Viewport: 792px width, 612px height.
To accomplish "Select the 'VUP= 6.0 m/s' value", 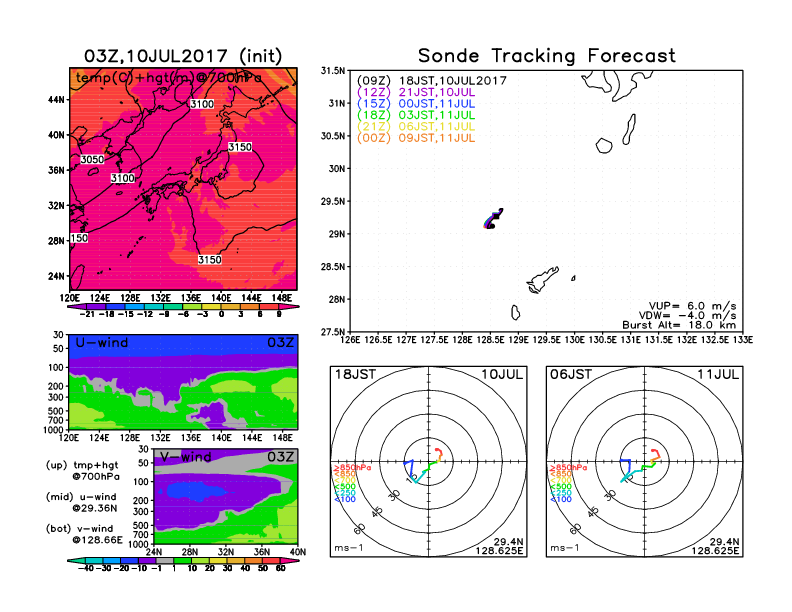I will point(692,306).
